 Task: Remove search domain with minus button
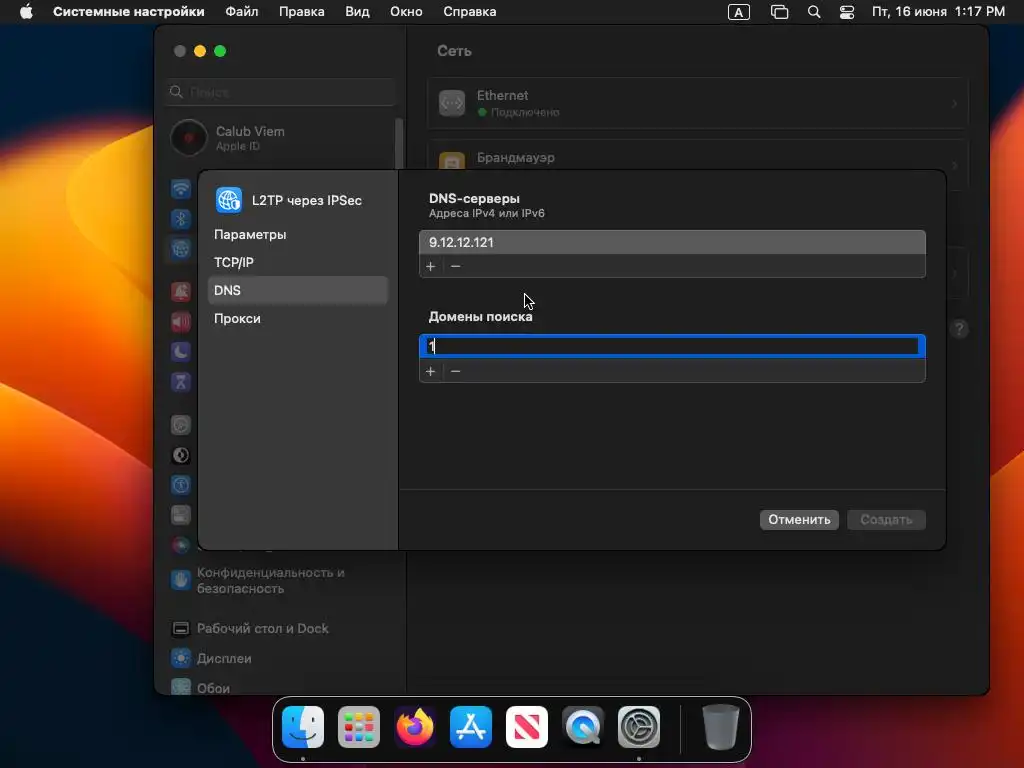[x=455, y=372]
